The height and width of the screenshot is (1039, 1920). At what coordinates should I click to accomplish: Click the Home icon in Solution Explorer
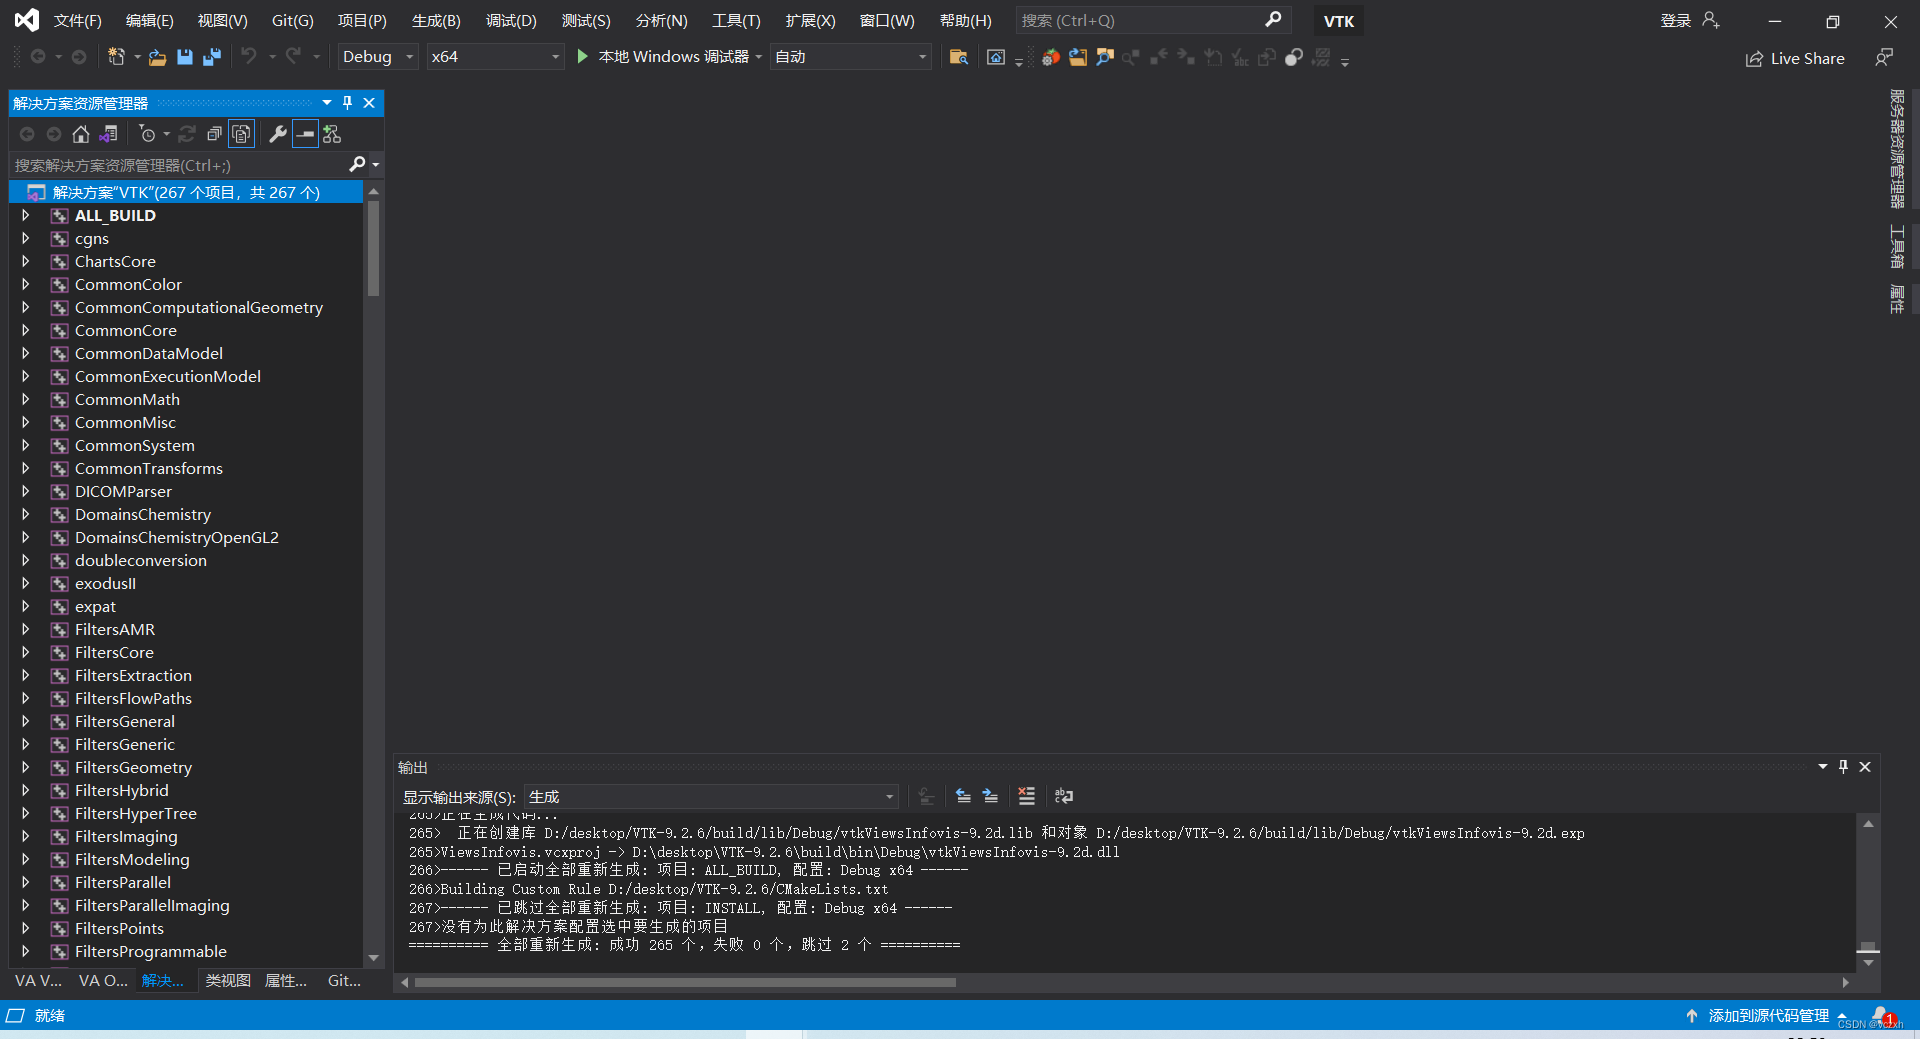pyautogui.click(x=81, y=134)
